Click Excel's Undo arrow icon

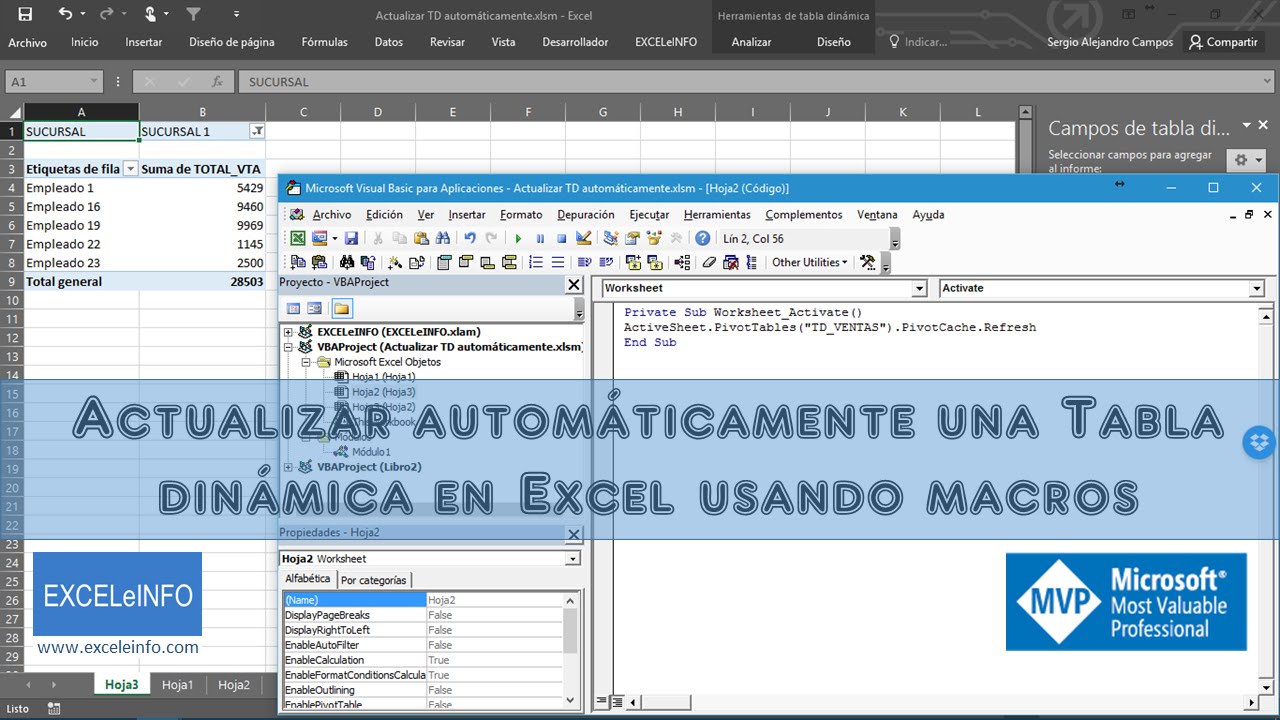point(65,14)
